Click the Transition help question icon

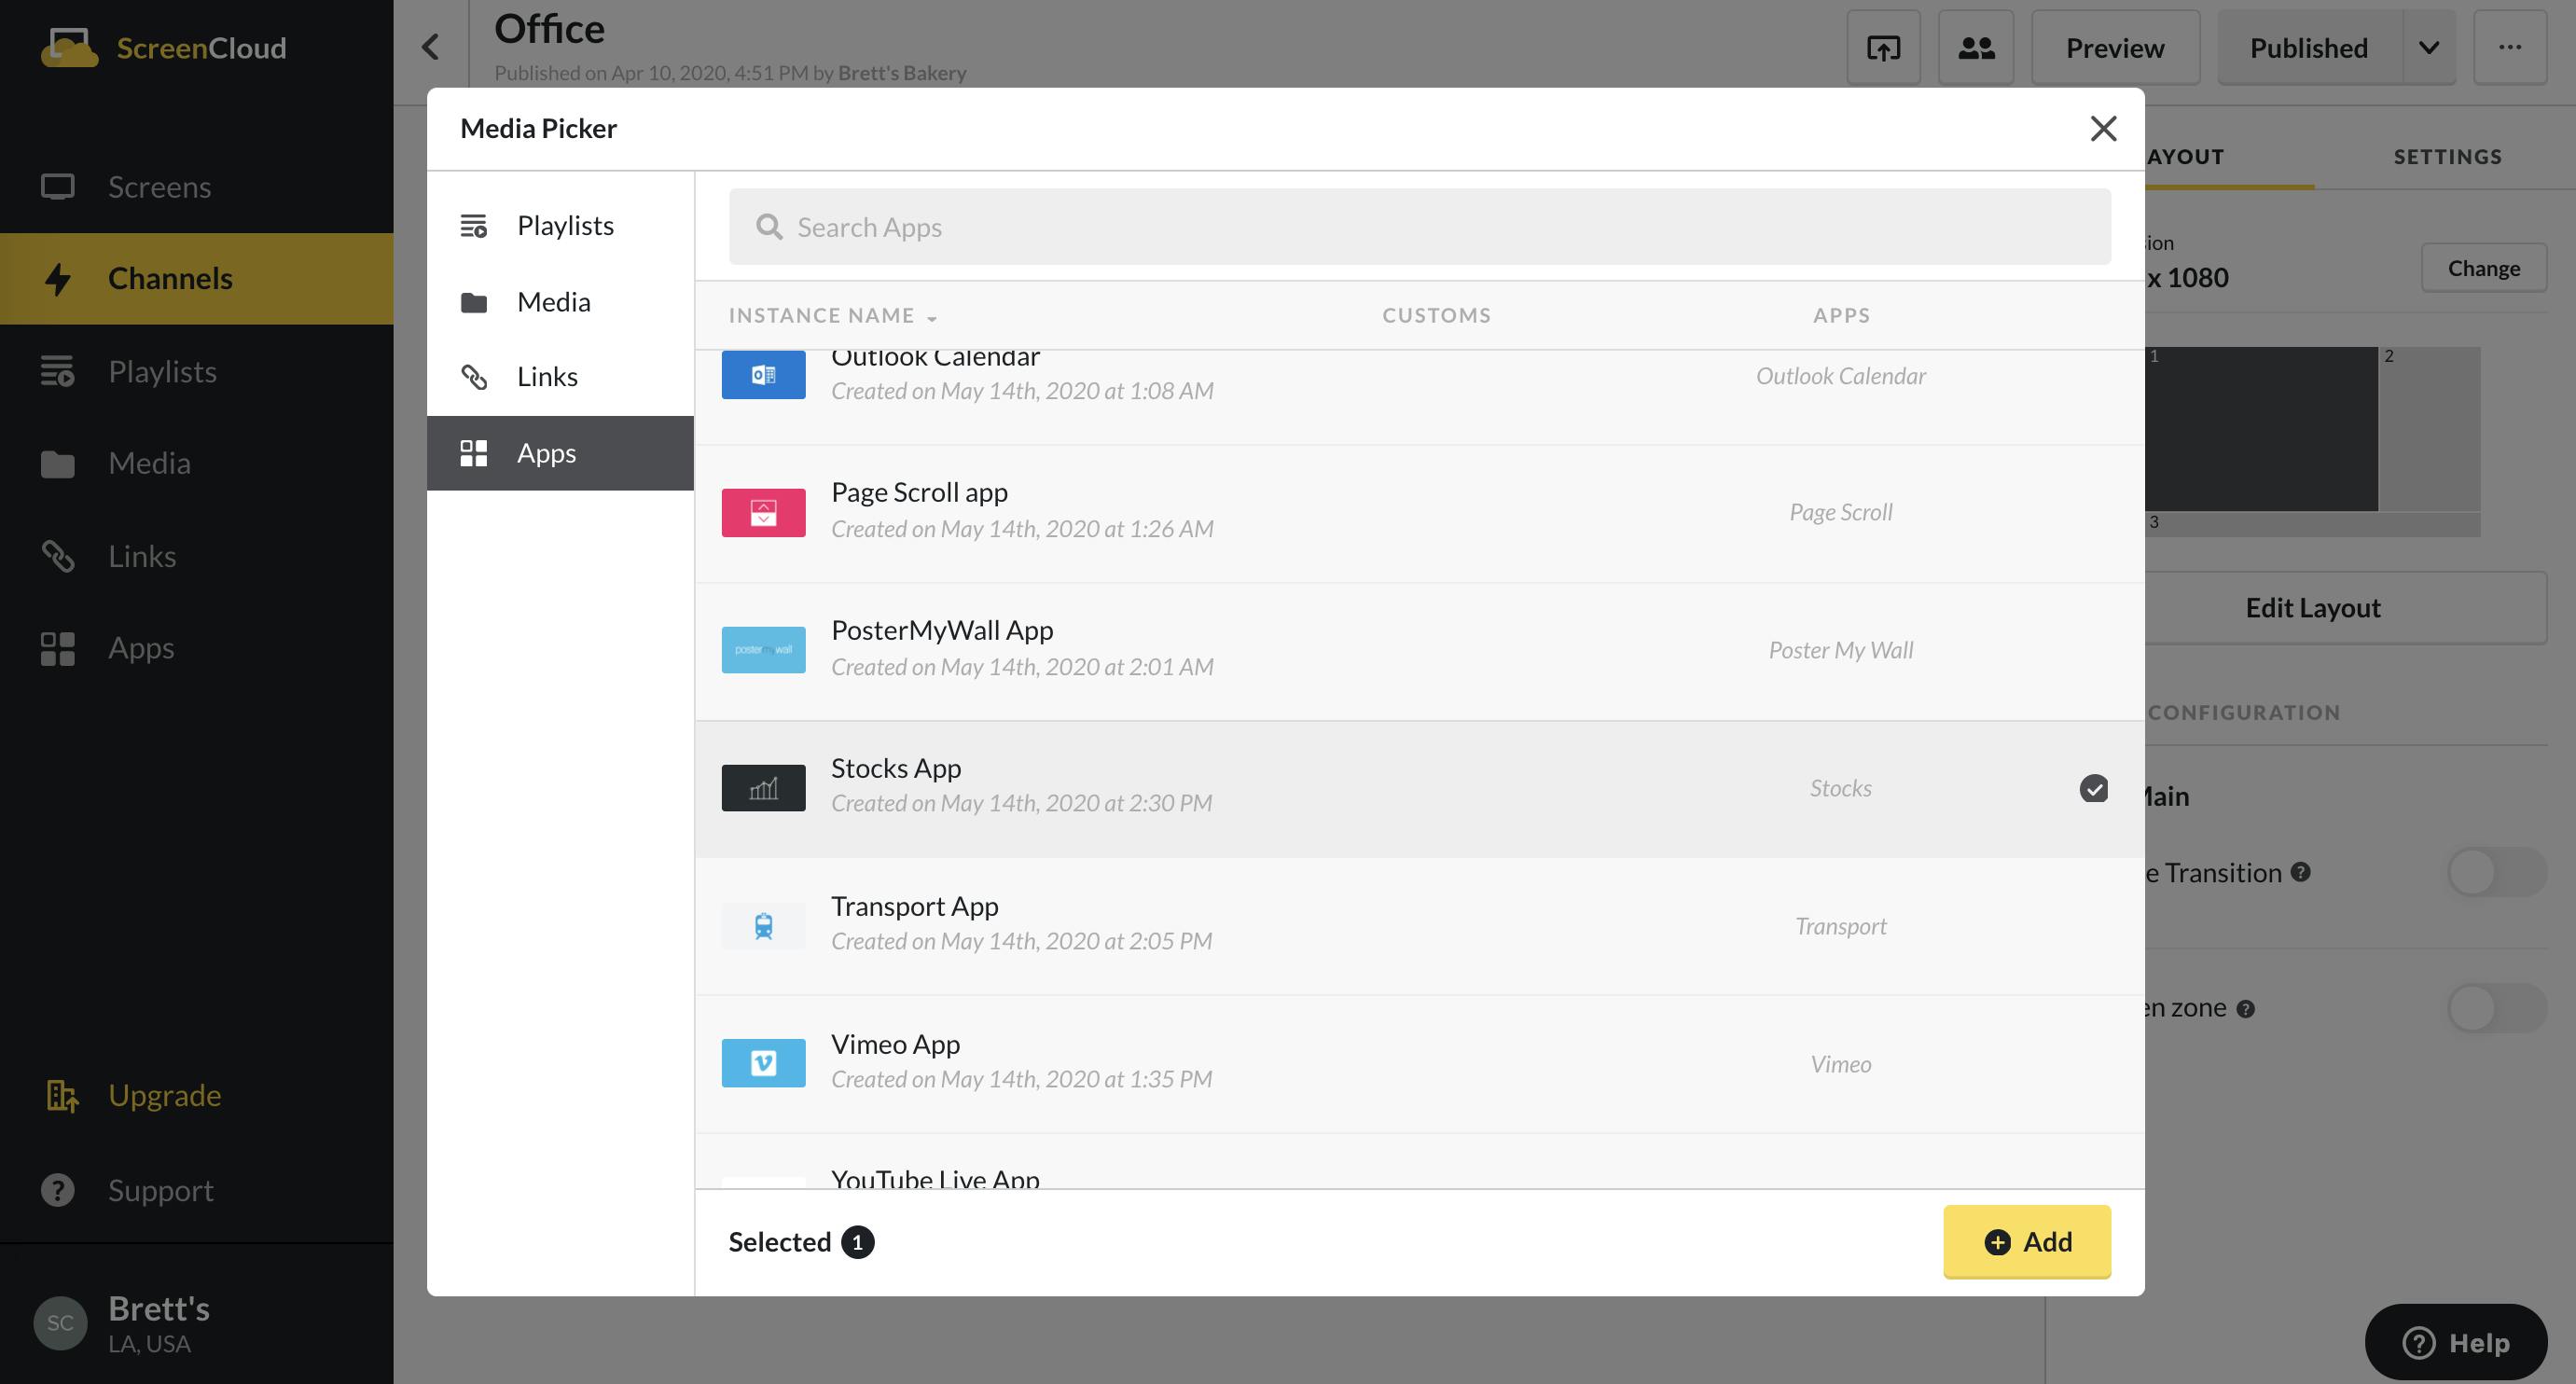[2301, 872]
